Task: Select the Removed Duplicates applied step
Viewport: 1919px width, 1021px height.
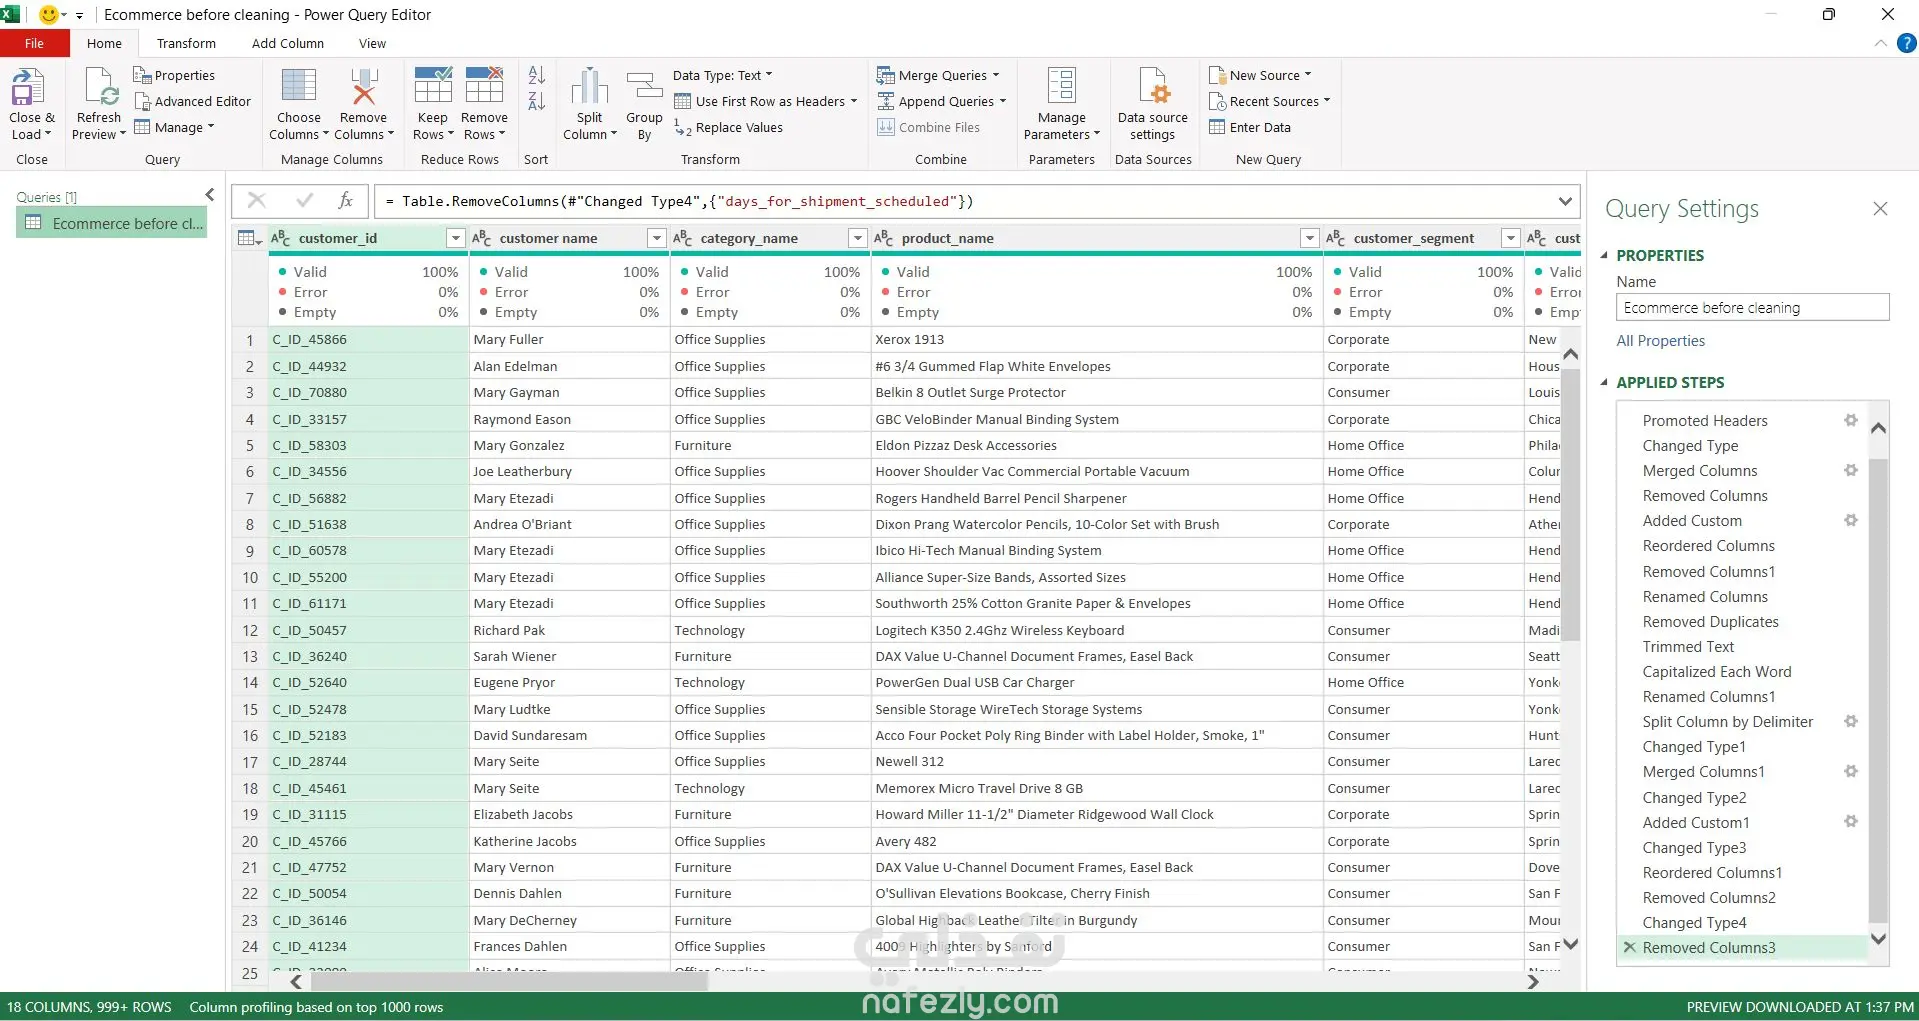Action: [x=1710, y=621]
